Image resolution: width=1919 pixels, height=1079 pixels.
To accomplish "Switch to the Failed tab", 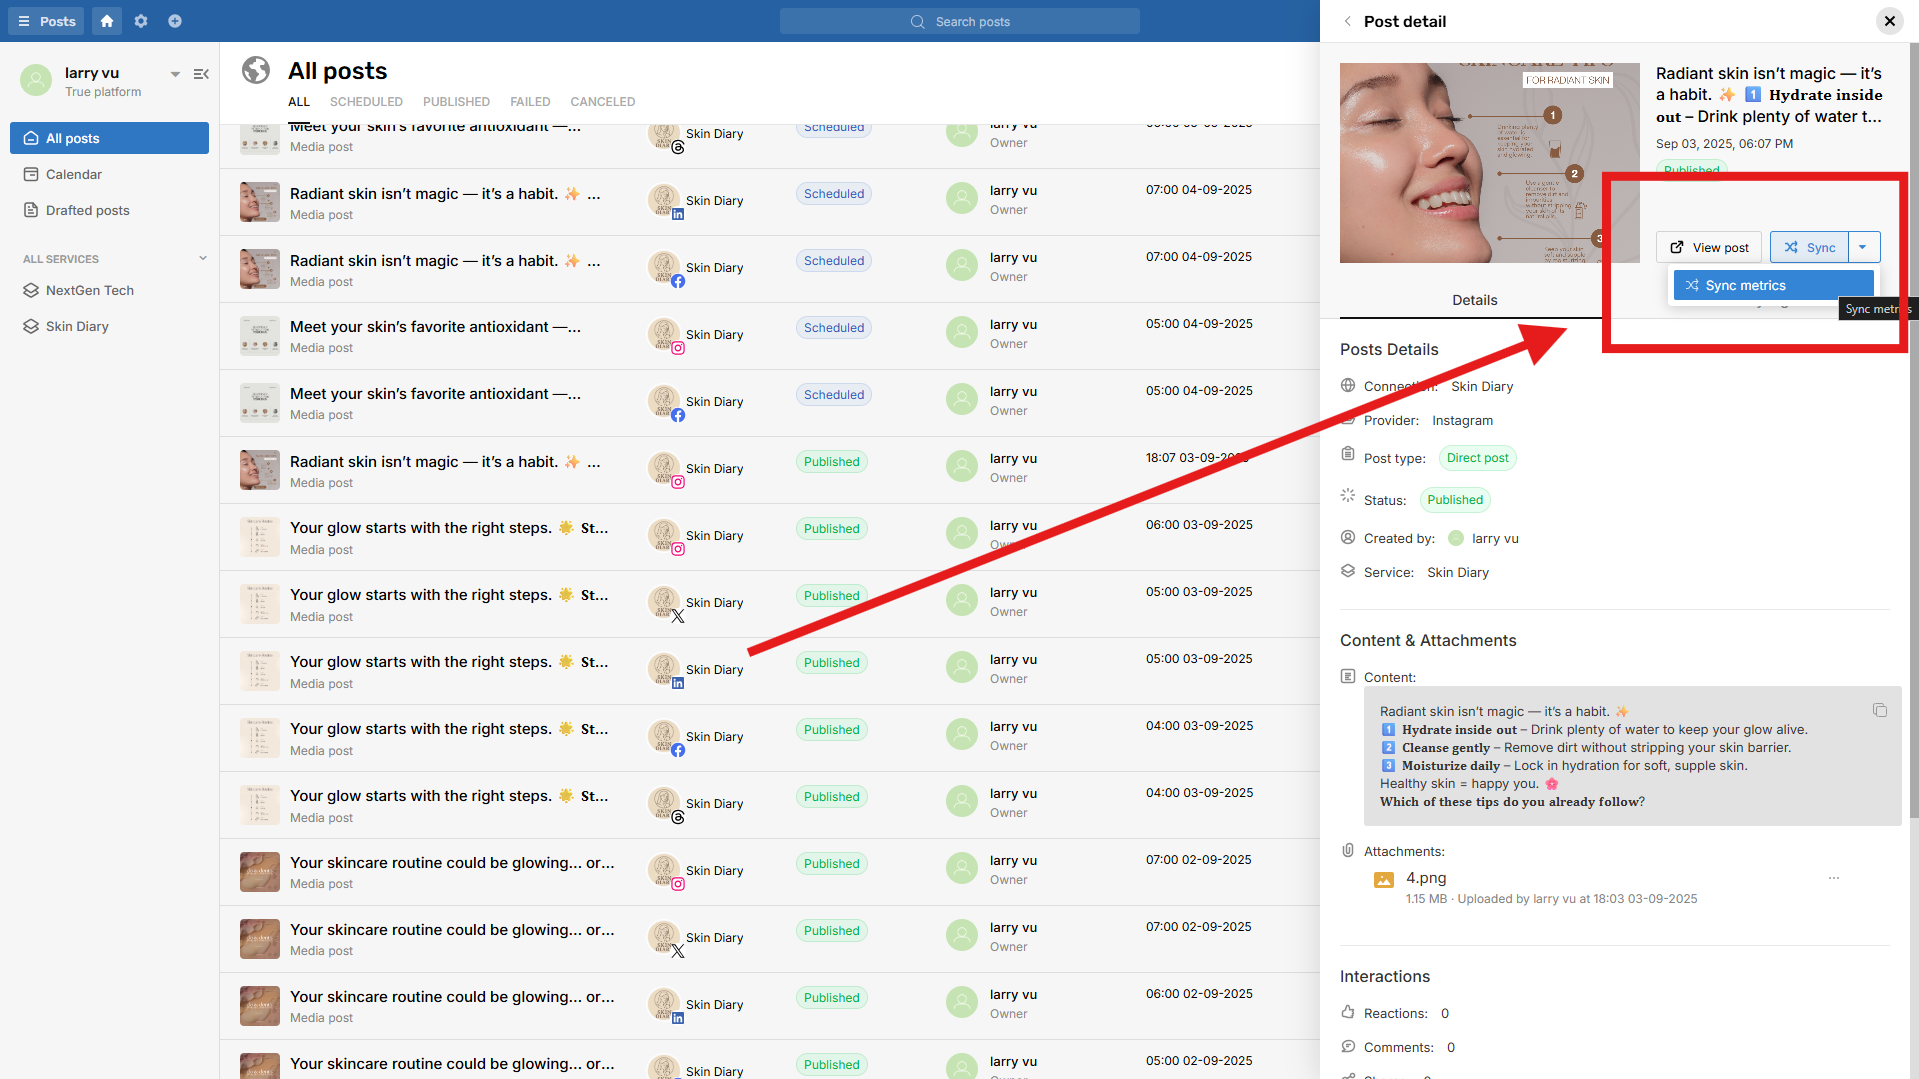I will point(530,102).
